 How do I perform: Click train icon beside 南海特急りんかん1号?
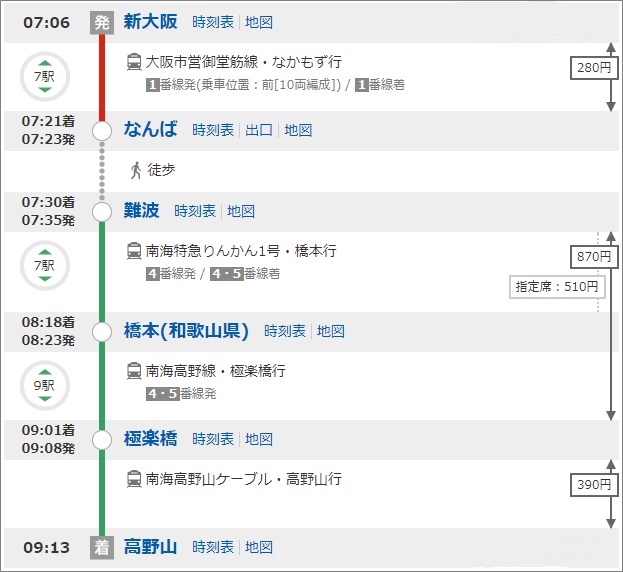coord(134,251)
